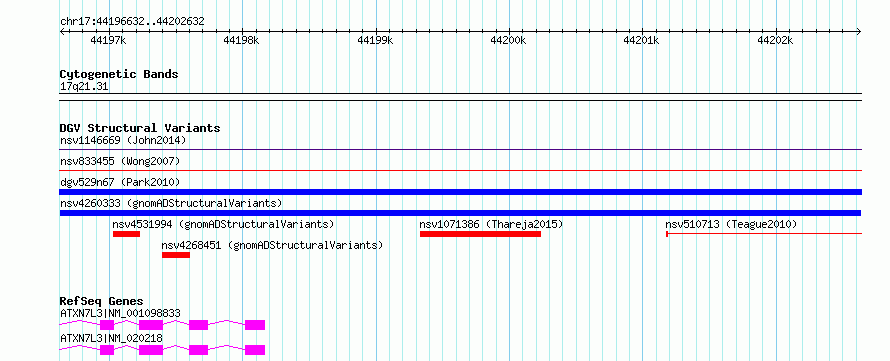Click the 17q21.31 band label
The height and width of the screenshot is (361, 890).
84,87
